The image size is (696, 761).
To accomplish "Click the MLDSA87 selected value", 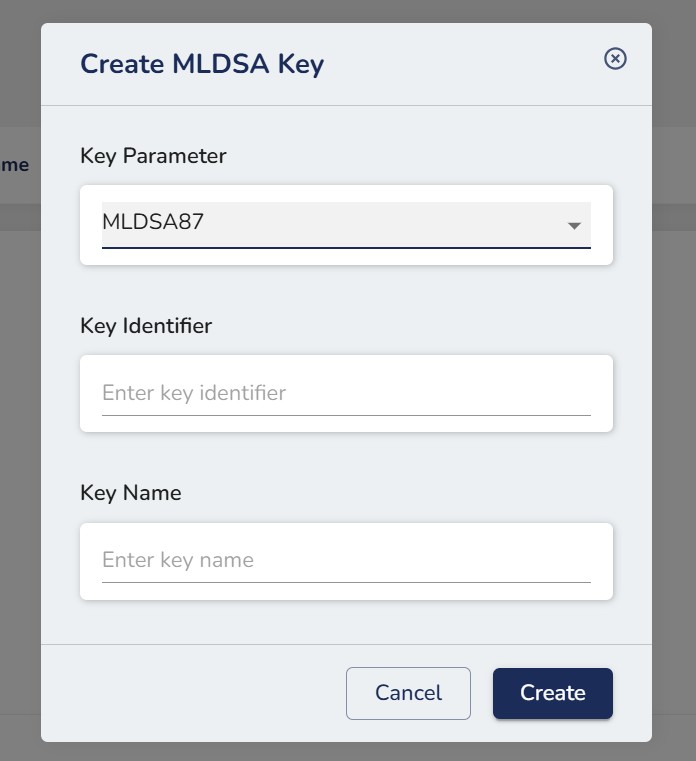I will tap(153, 222).
